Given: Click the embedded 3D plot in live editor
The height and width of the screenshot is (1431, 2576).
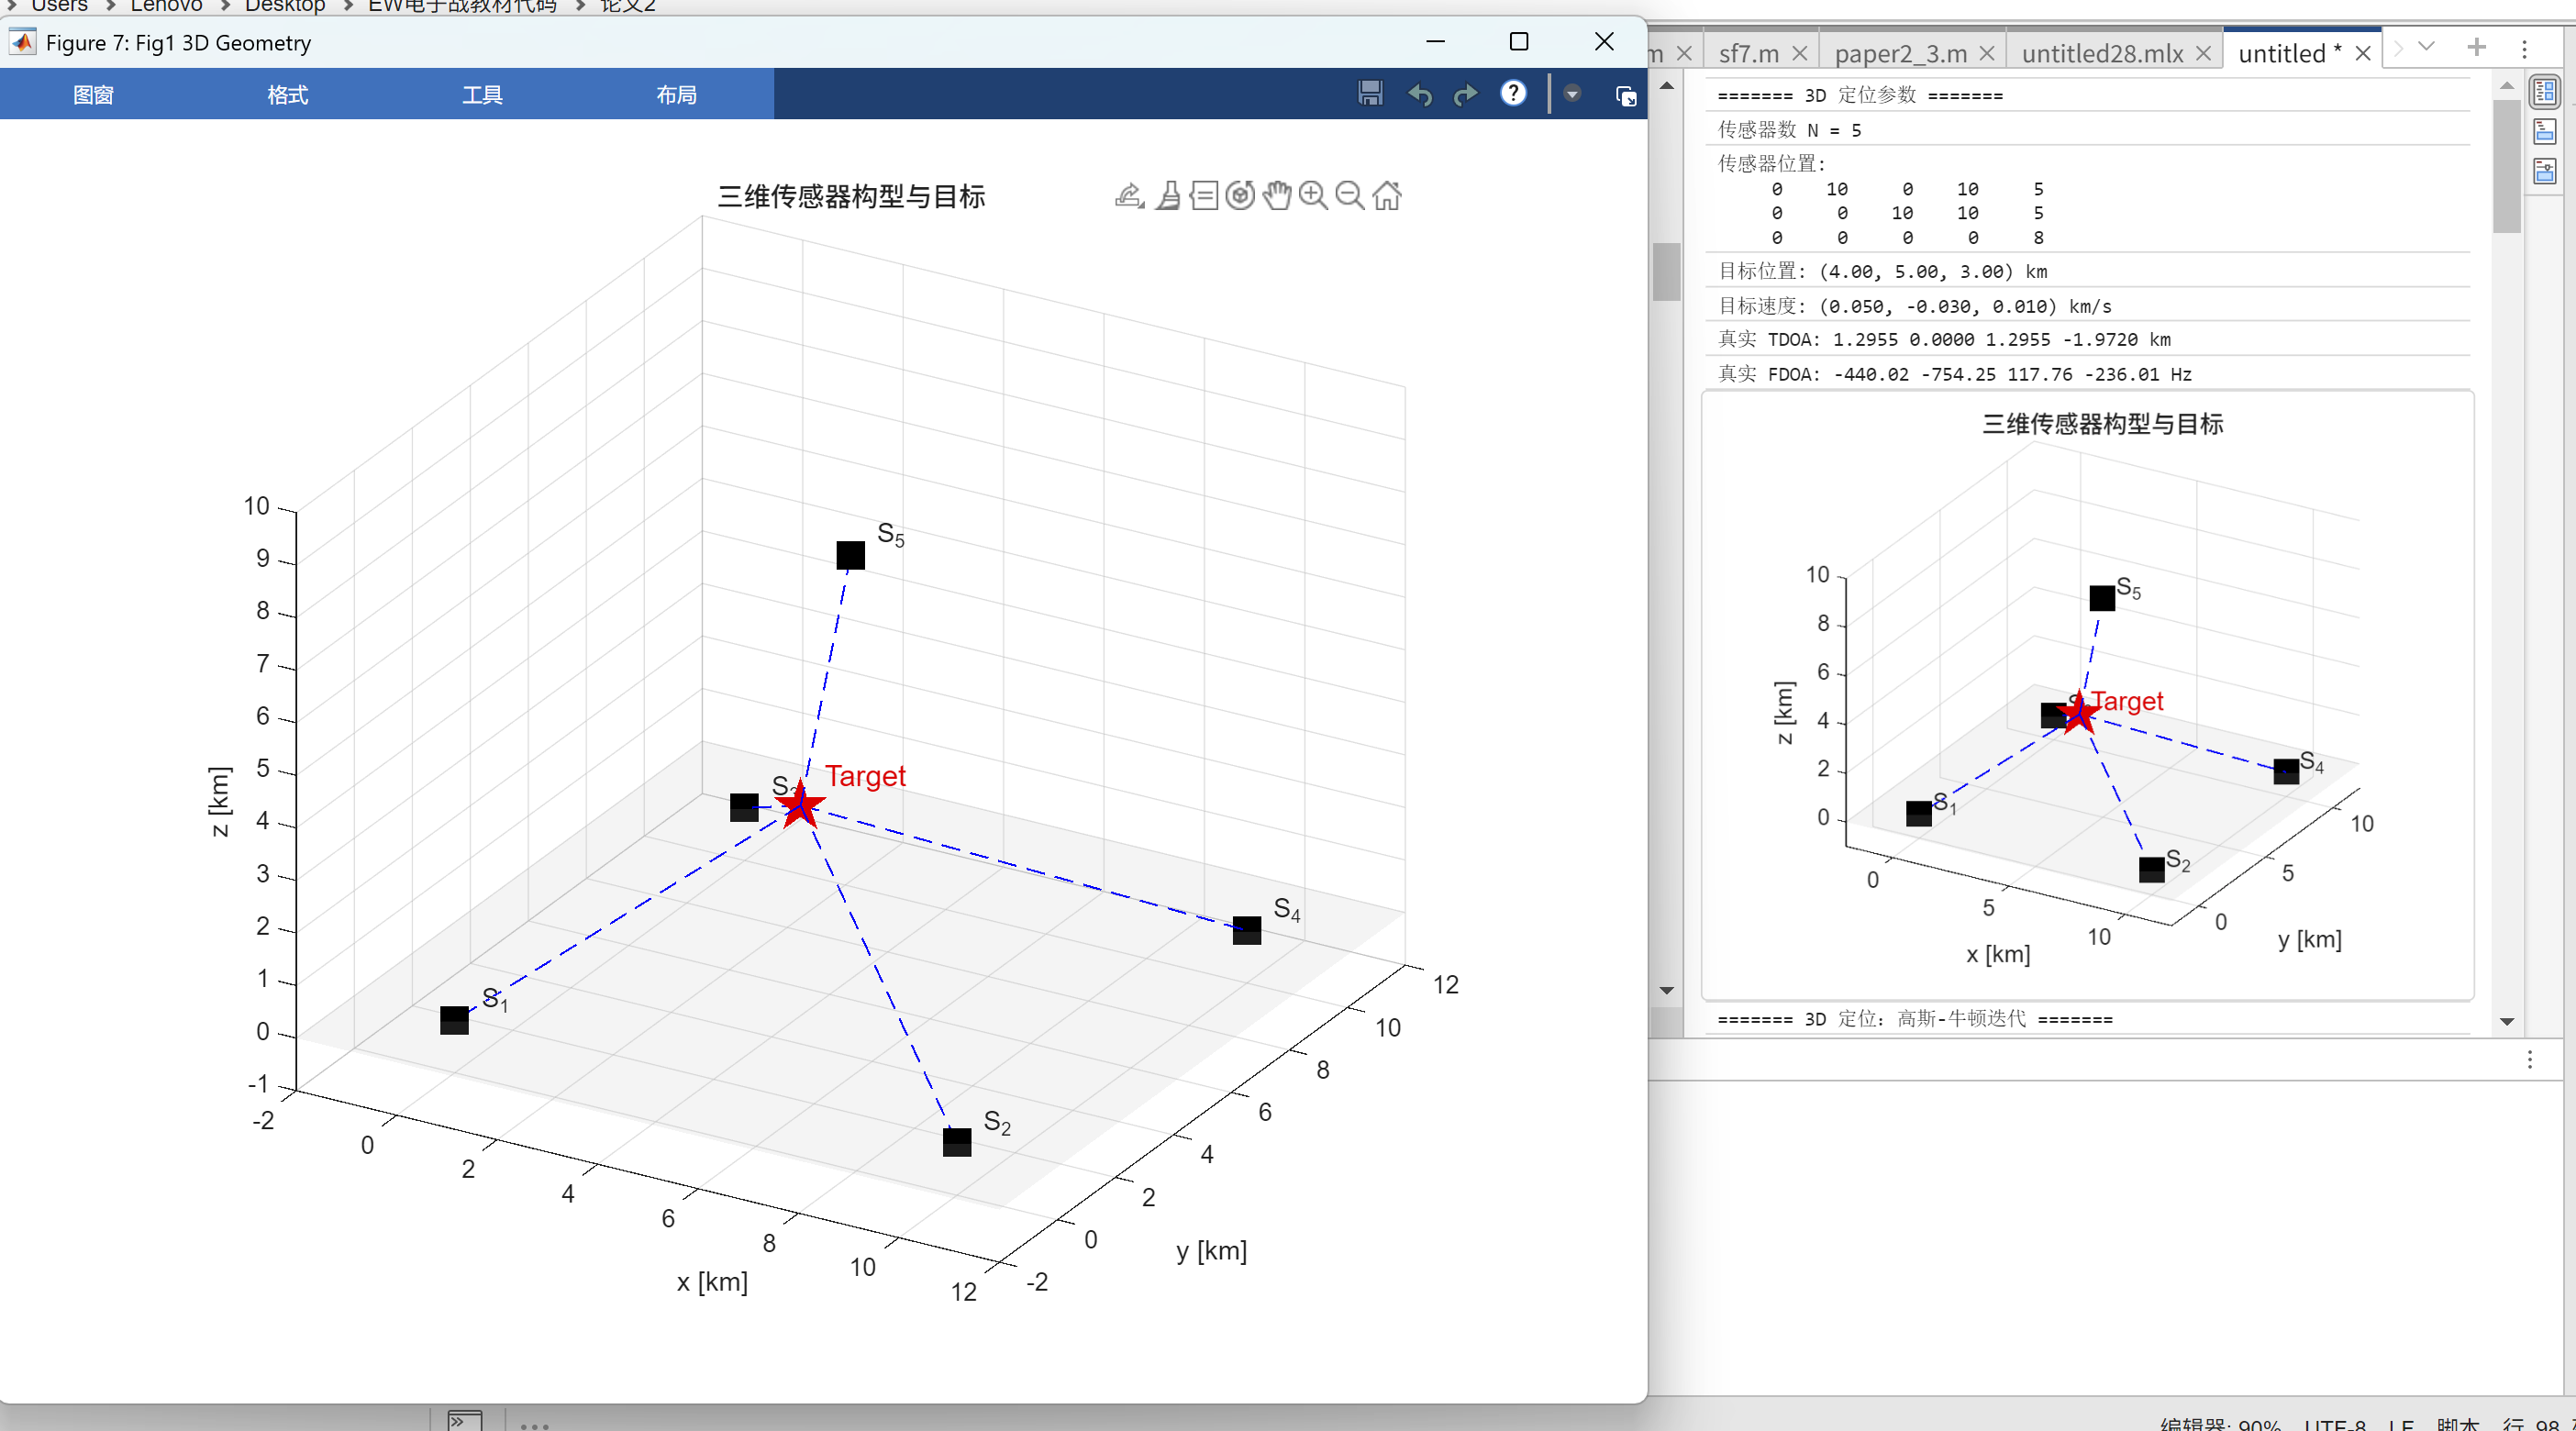Looking at the screenshot, I should click(2088, 695).
